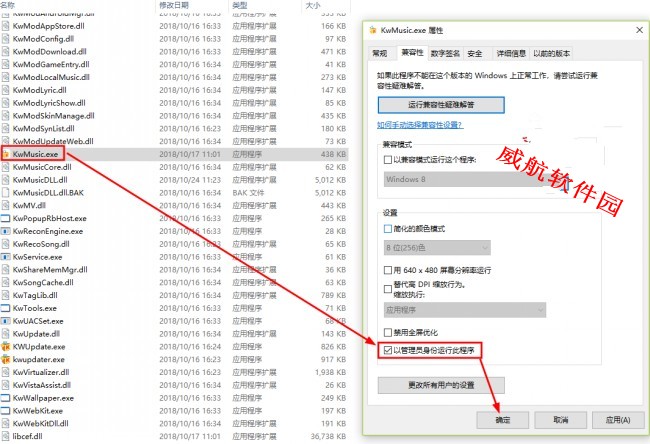Open the 应用程序 DPI scaling dropdown

465,310
